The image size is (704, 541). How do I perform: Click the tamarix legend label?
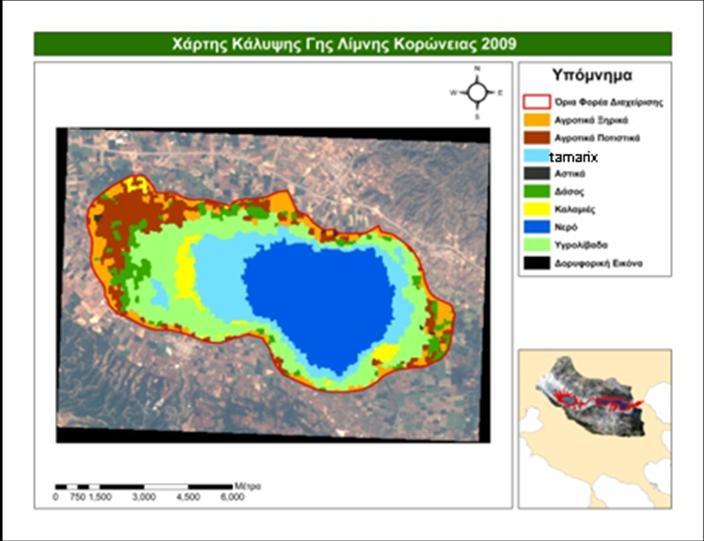click(x=574, y=157)
